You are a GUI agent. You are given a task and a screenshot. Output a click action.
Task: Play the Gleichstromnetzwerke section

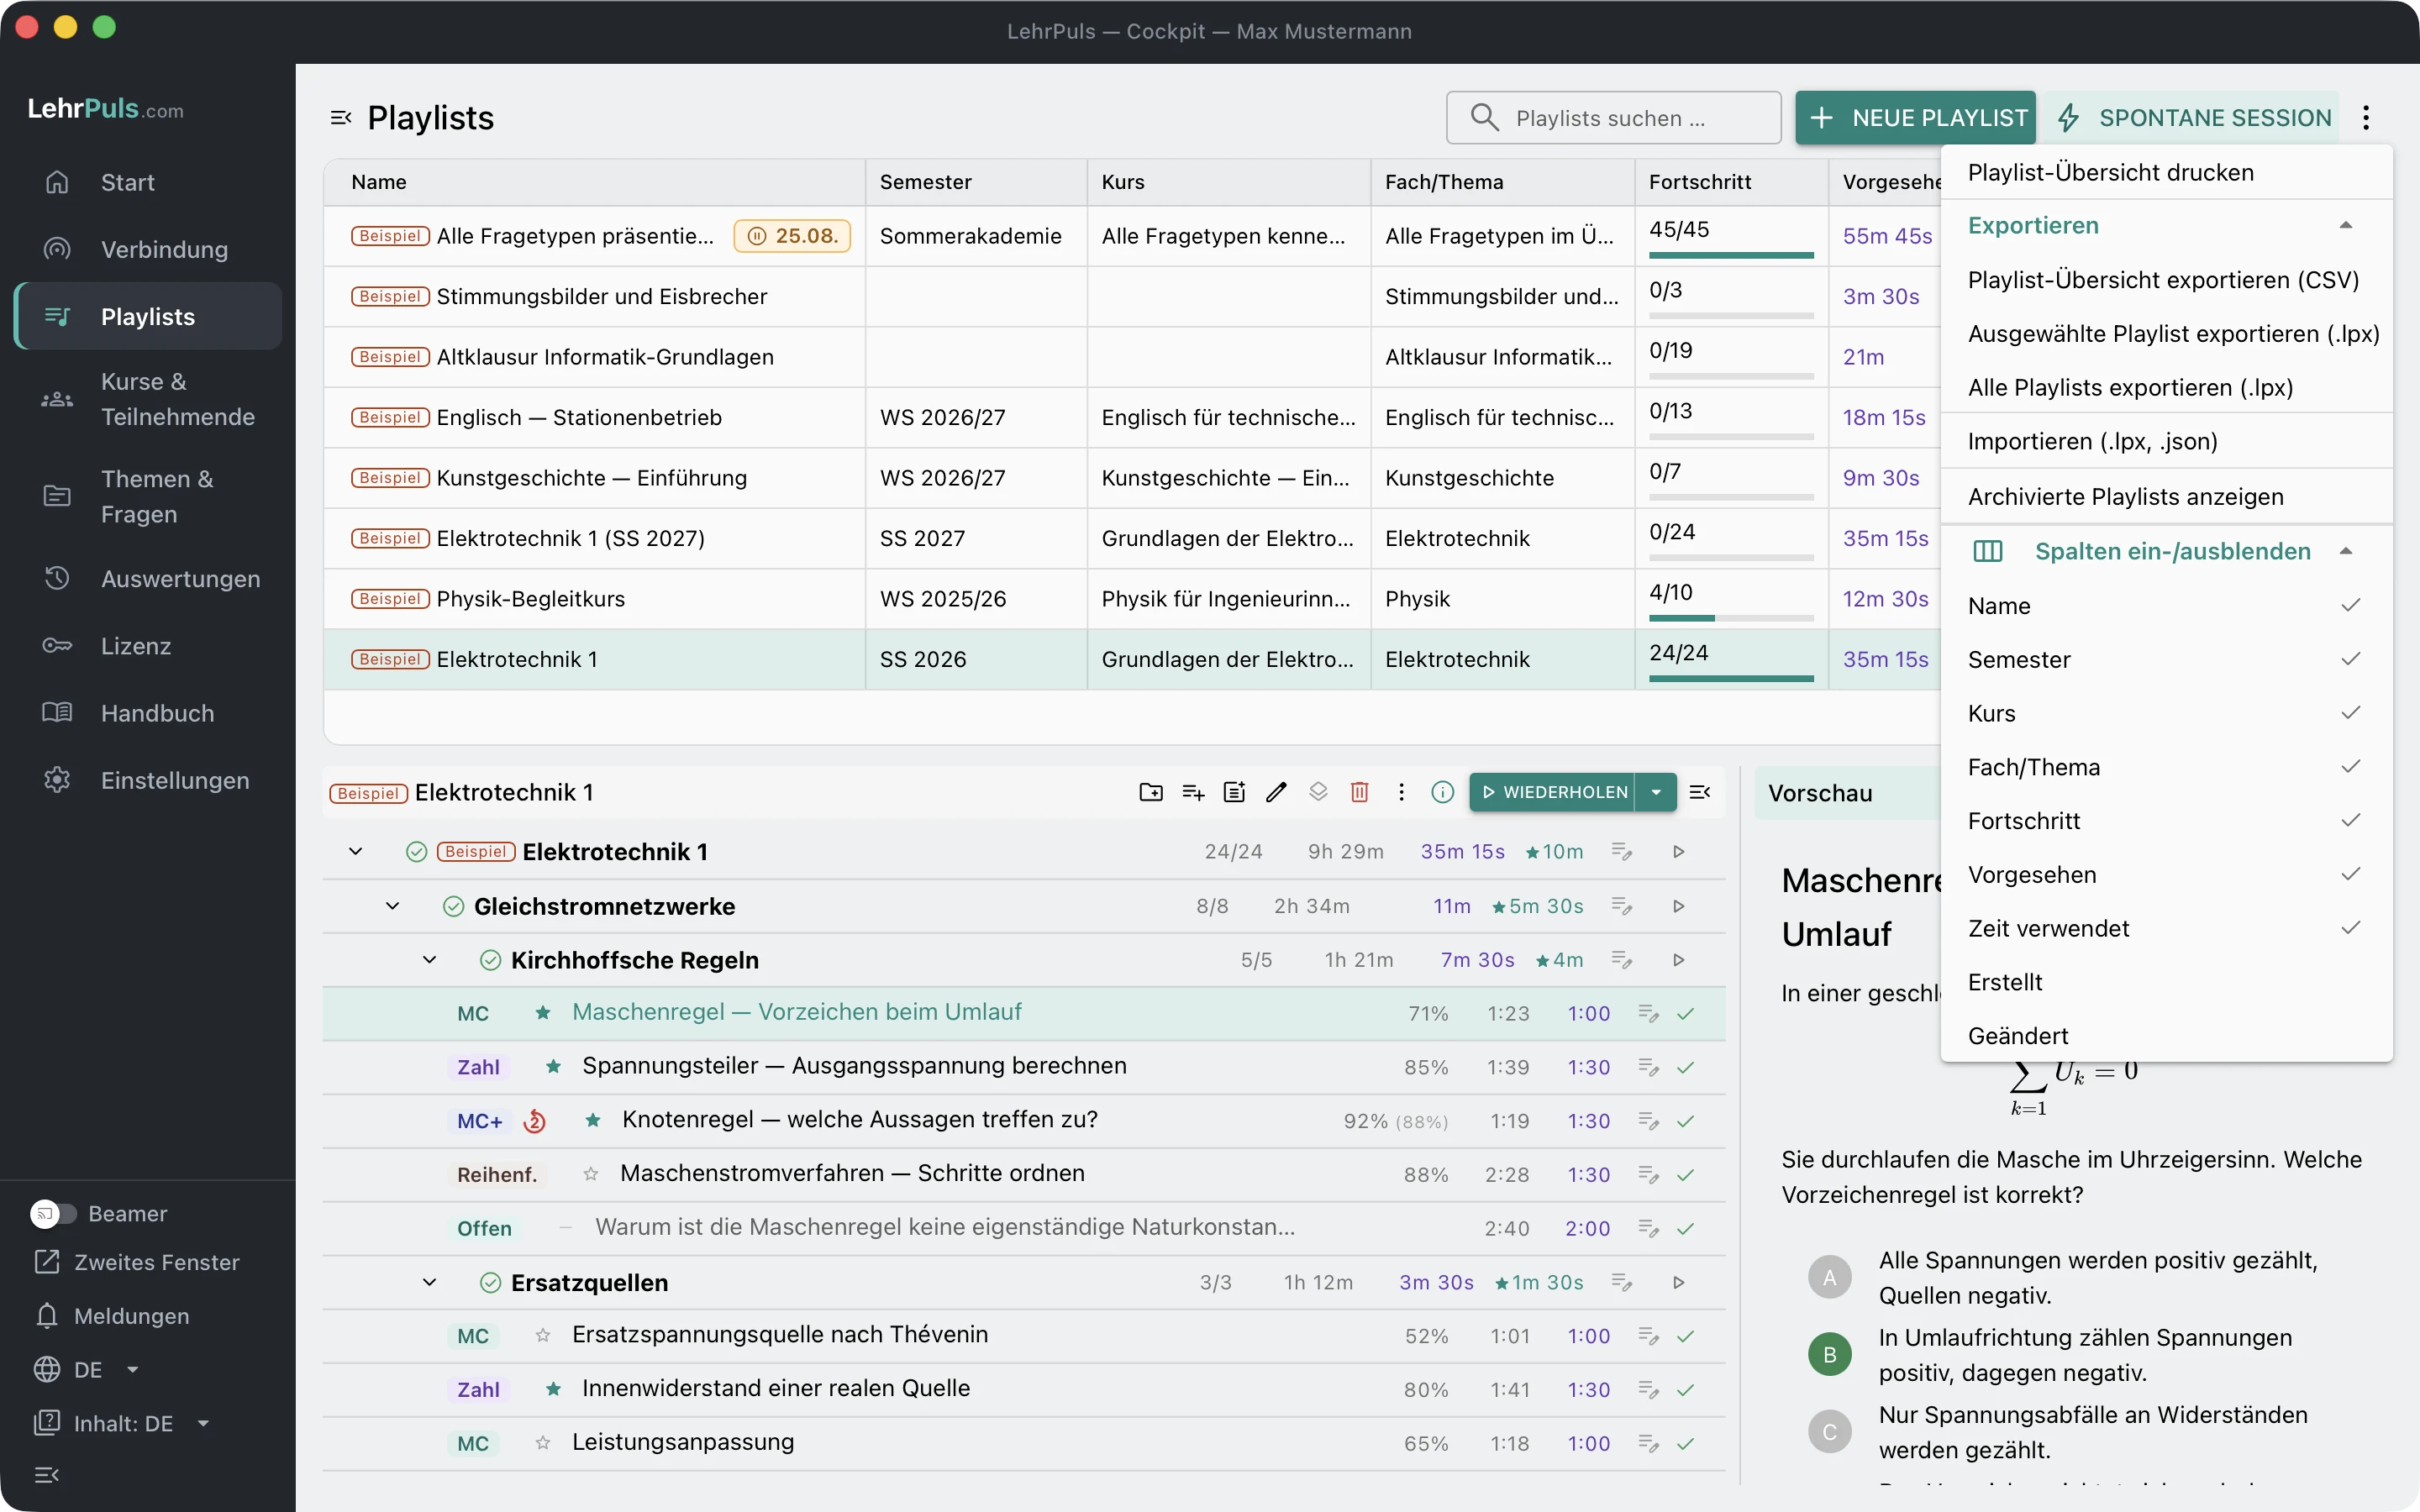(x=1679, y=906)
